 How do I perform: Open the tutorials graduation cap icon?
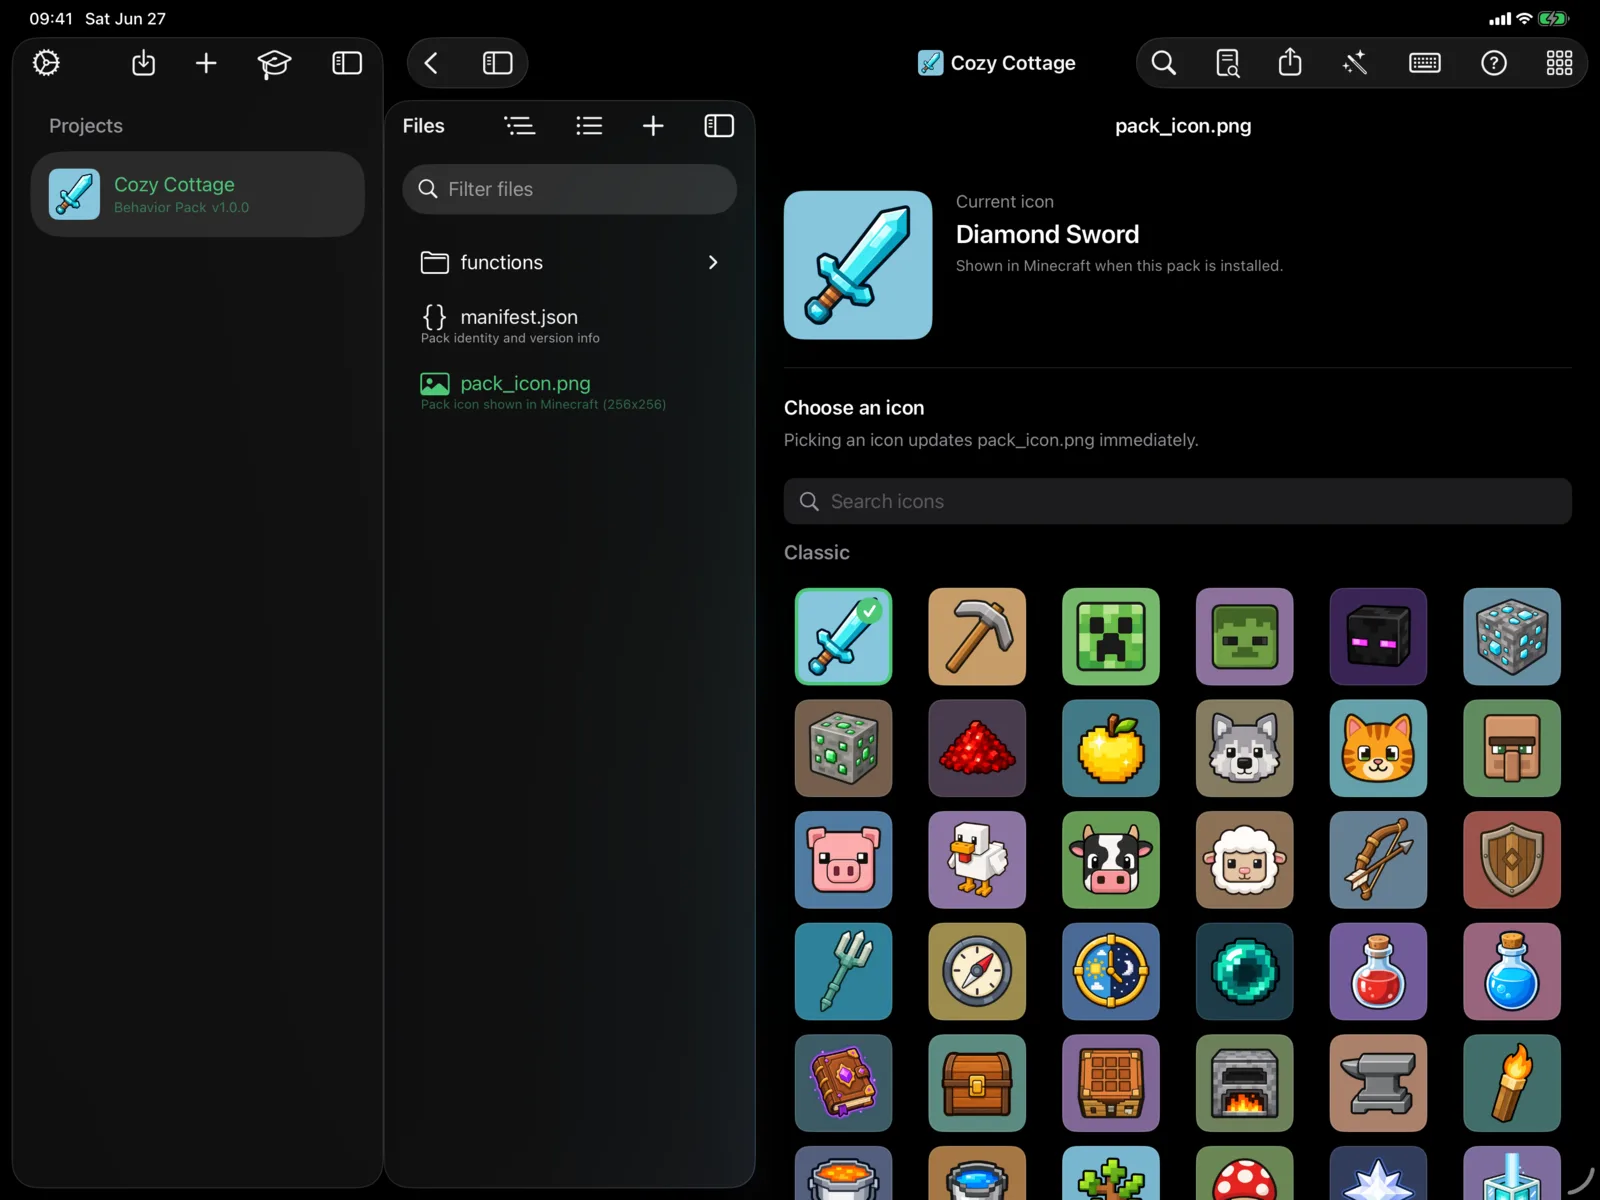click(274, 64)
